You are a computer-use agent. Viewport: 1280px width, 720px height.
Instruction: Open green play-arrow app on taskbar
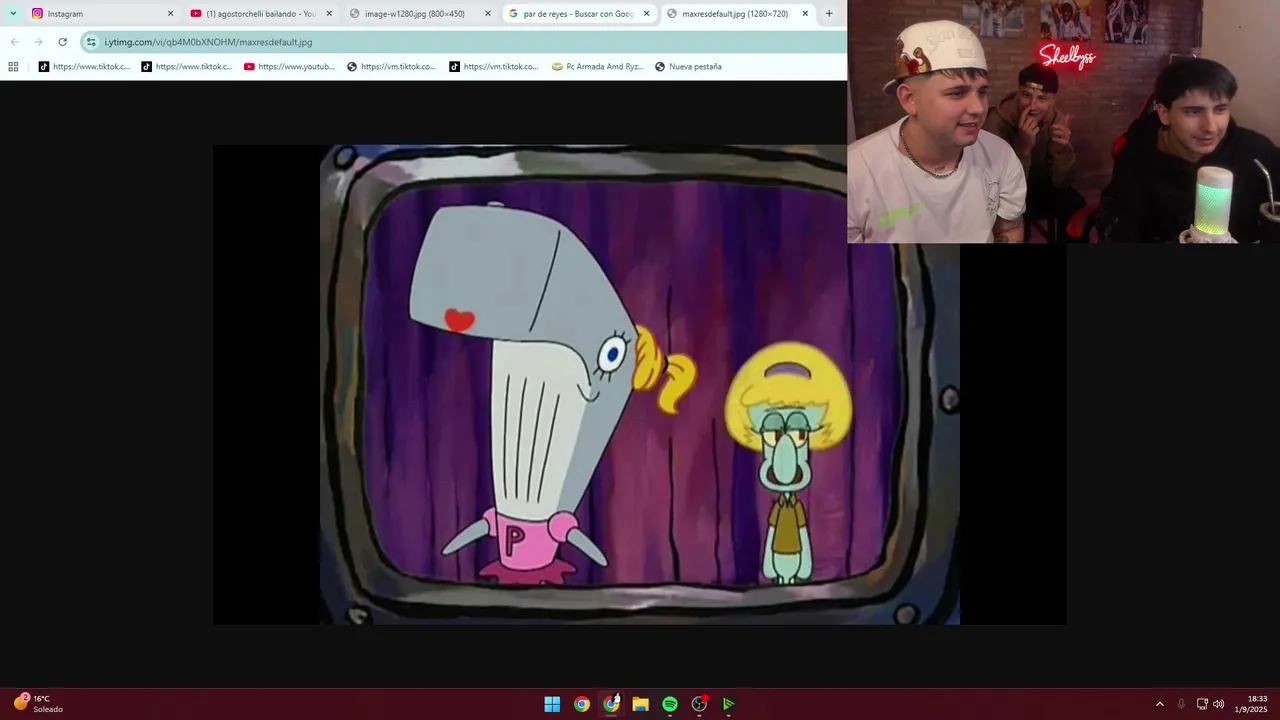point(729,704)
